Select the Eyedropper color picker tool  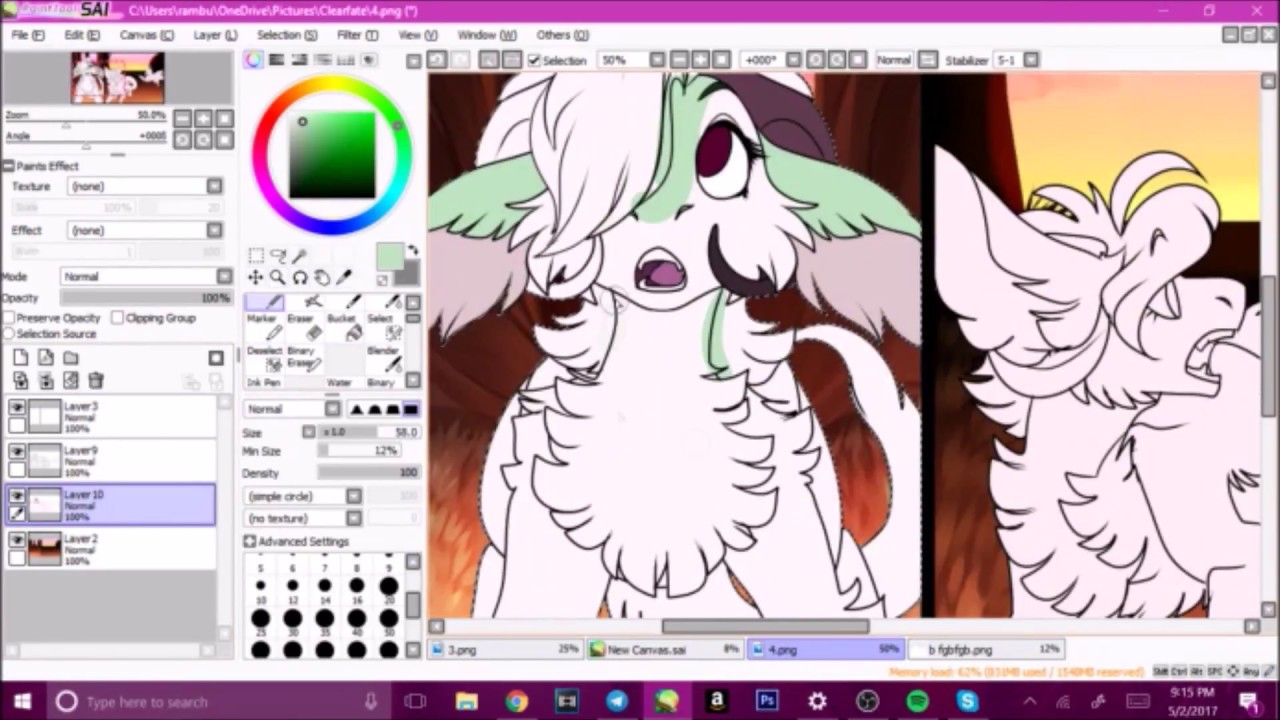343,278
